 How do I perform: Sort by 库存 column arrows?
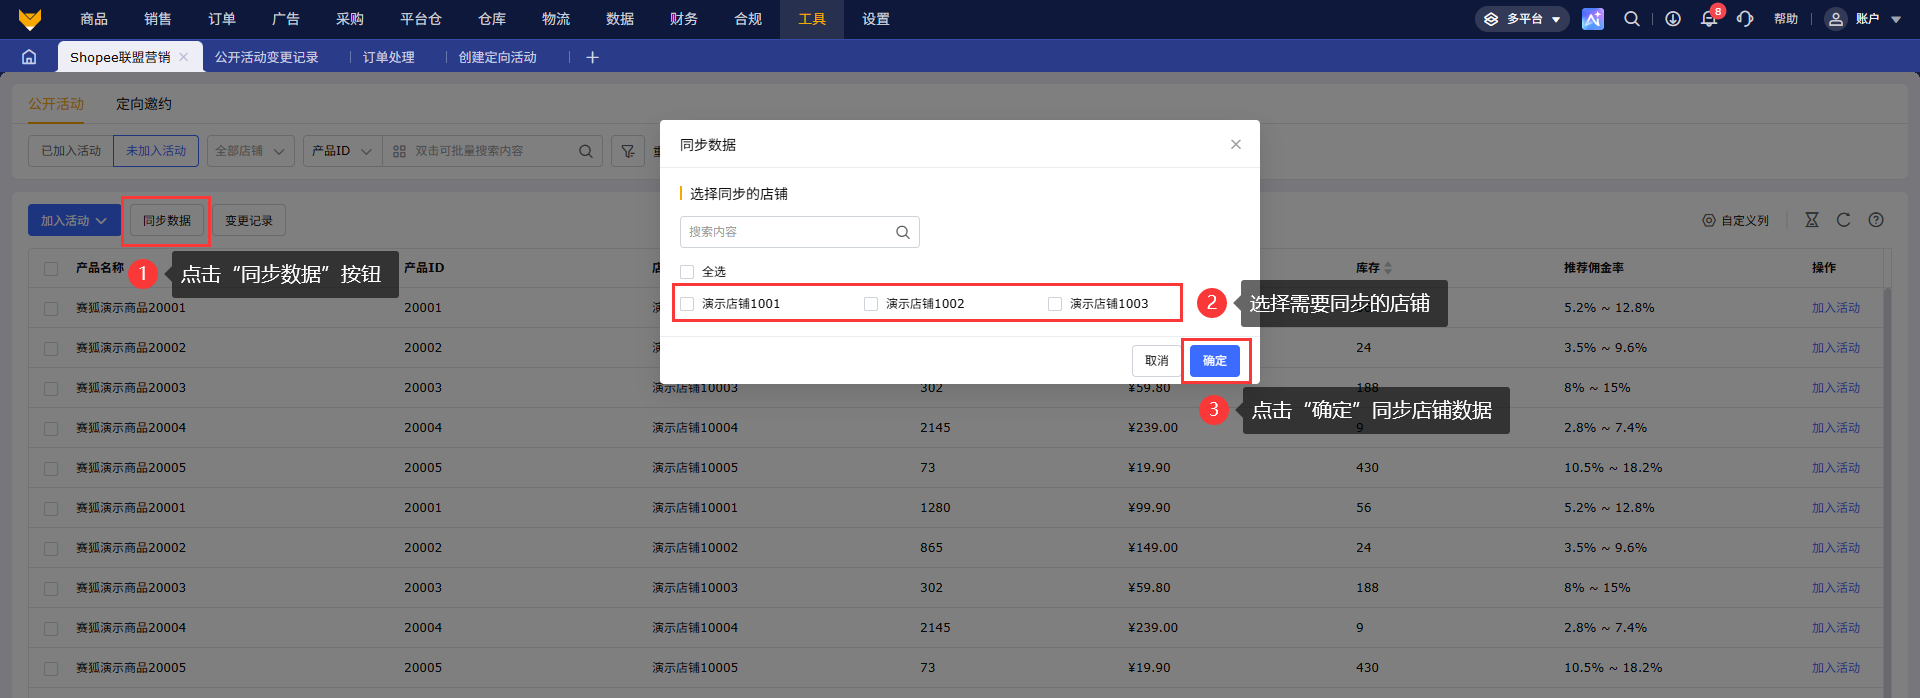tap(1388, 268)
